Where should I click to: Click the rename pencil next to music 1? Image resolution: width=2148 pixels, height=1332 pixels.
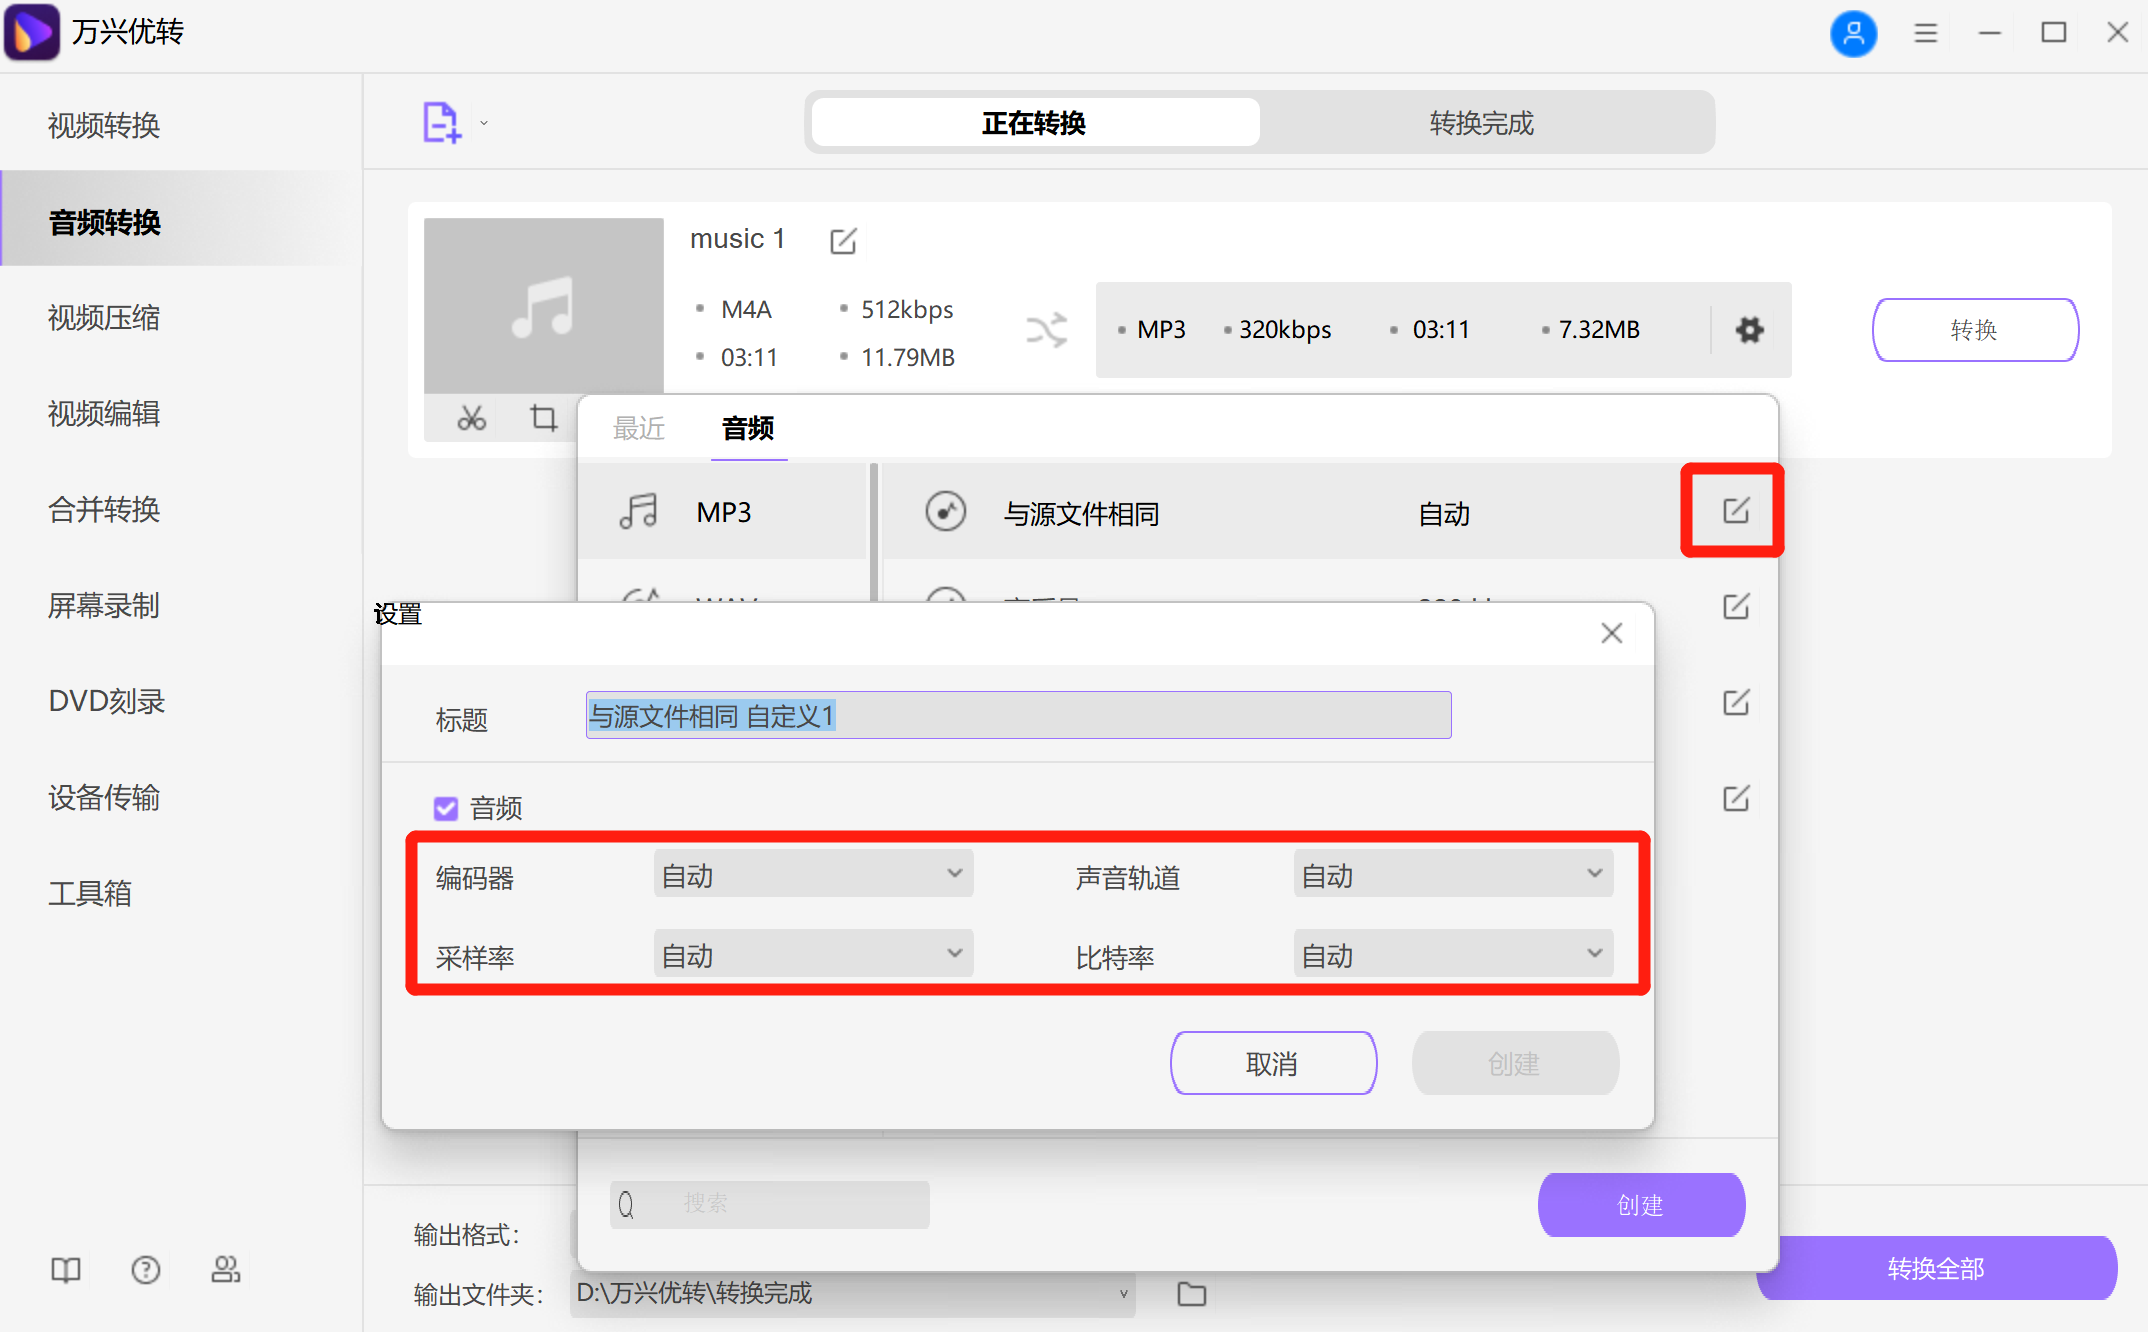[844, 240]
